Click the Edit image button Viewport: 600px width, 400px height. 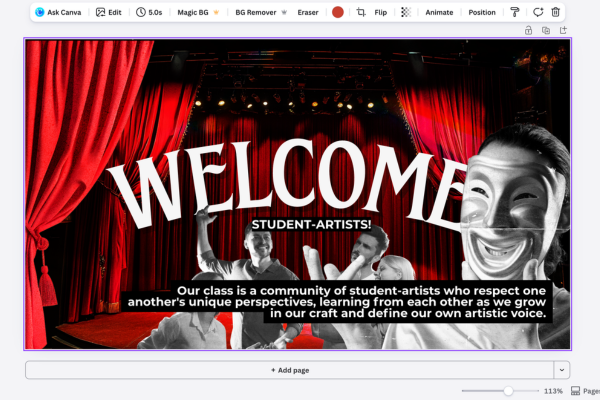109,12
